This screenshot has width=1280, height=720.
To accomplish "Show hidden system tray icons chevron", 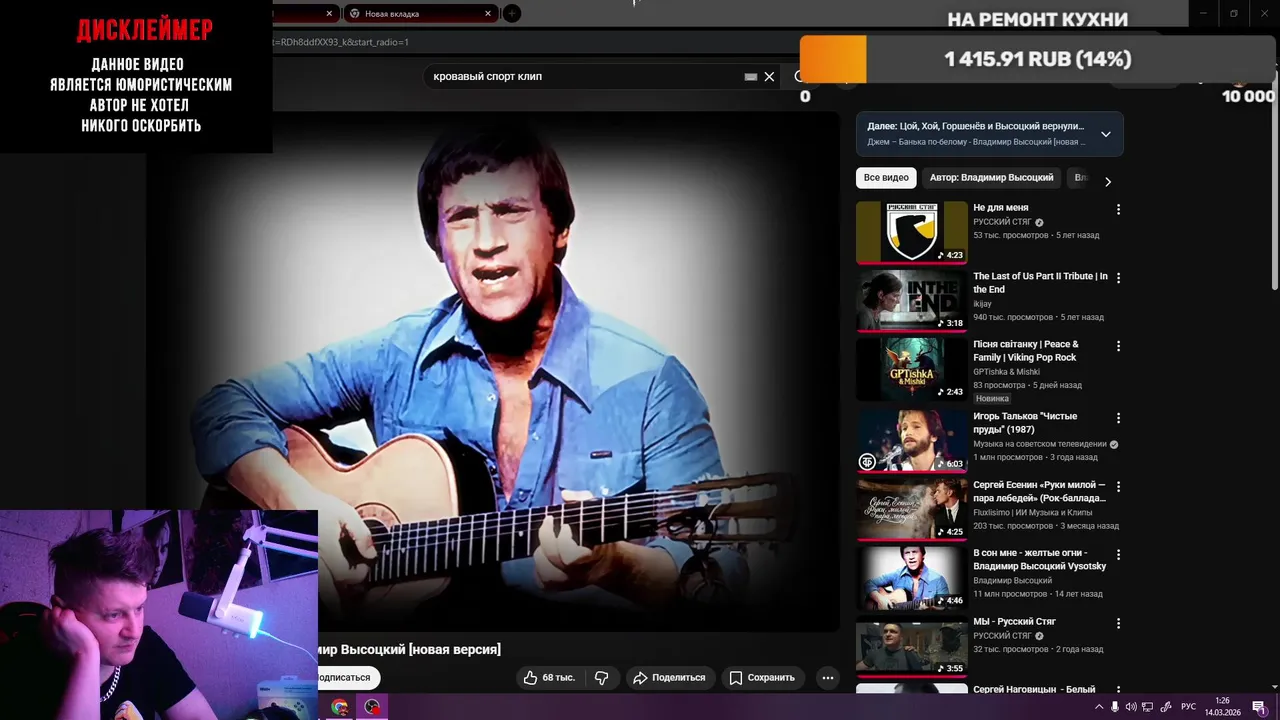I will pyautogui.click(x=1099, y=707).
